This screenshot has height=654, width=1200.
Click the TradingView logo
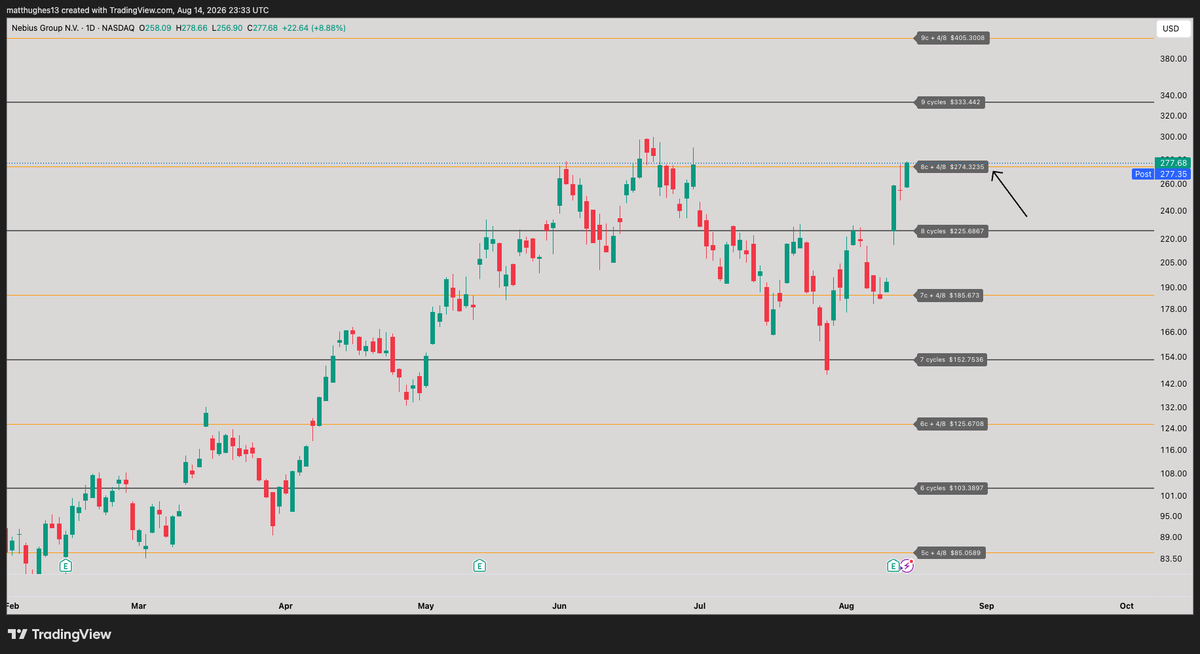[x=60, y=634]
